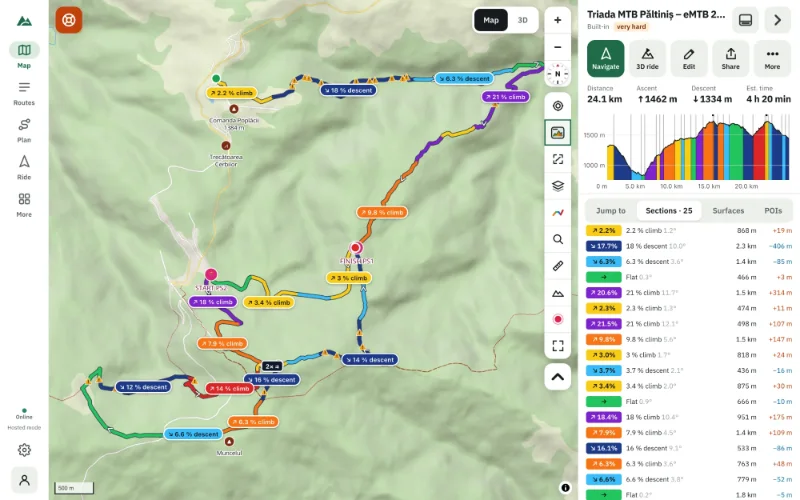Open the map info button

(565, 488)
